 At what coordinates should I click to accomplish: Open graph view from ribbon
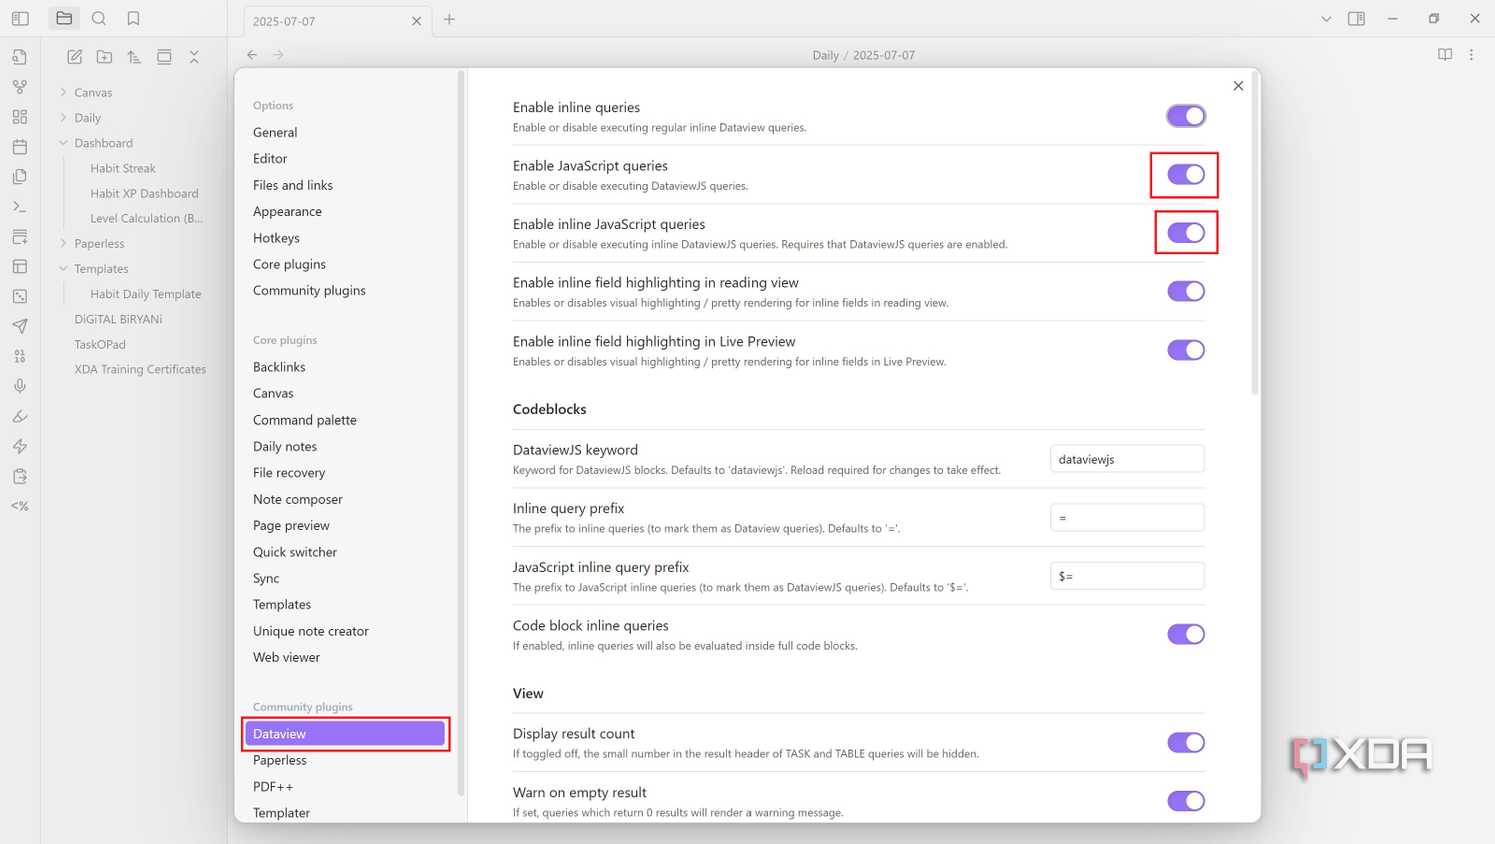coord(20,87)
